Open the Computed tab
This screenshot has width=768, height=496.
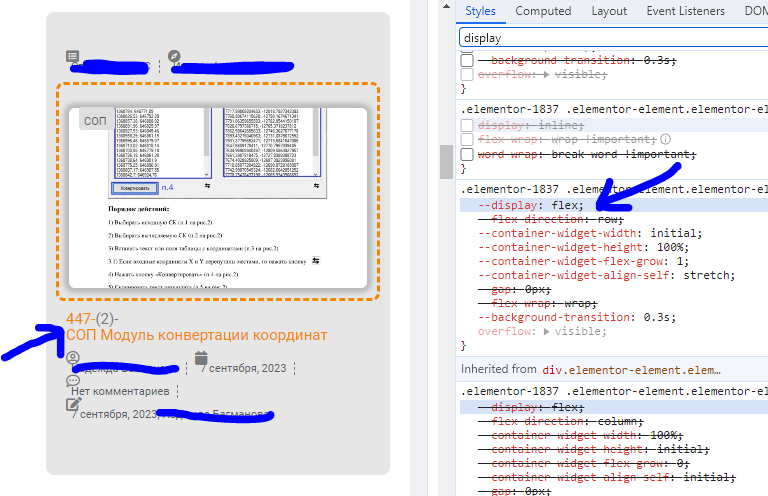(543, 11)
